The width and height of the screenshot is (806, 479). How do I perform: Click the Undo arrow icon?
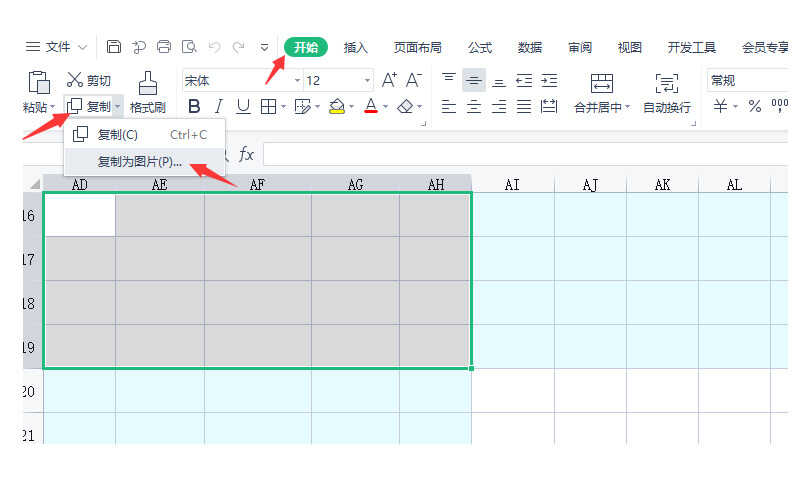214,47
